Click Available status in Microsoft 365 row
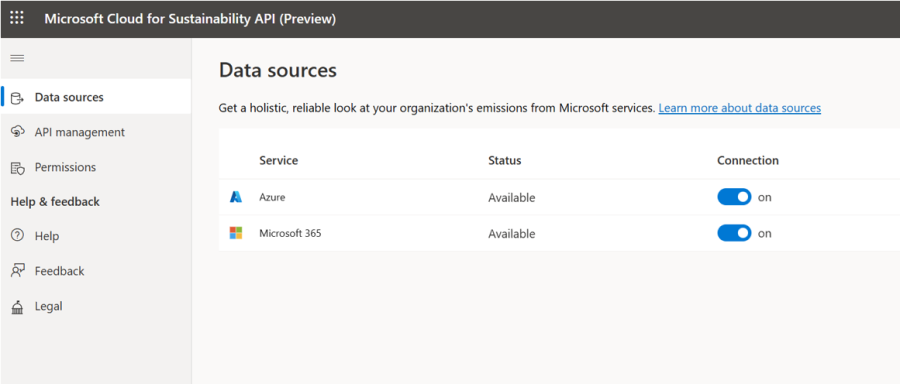Image resolution: width=900 pixels, height=384 pixels. (x=511, y=234)
